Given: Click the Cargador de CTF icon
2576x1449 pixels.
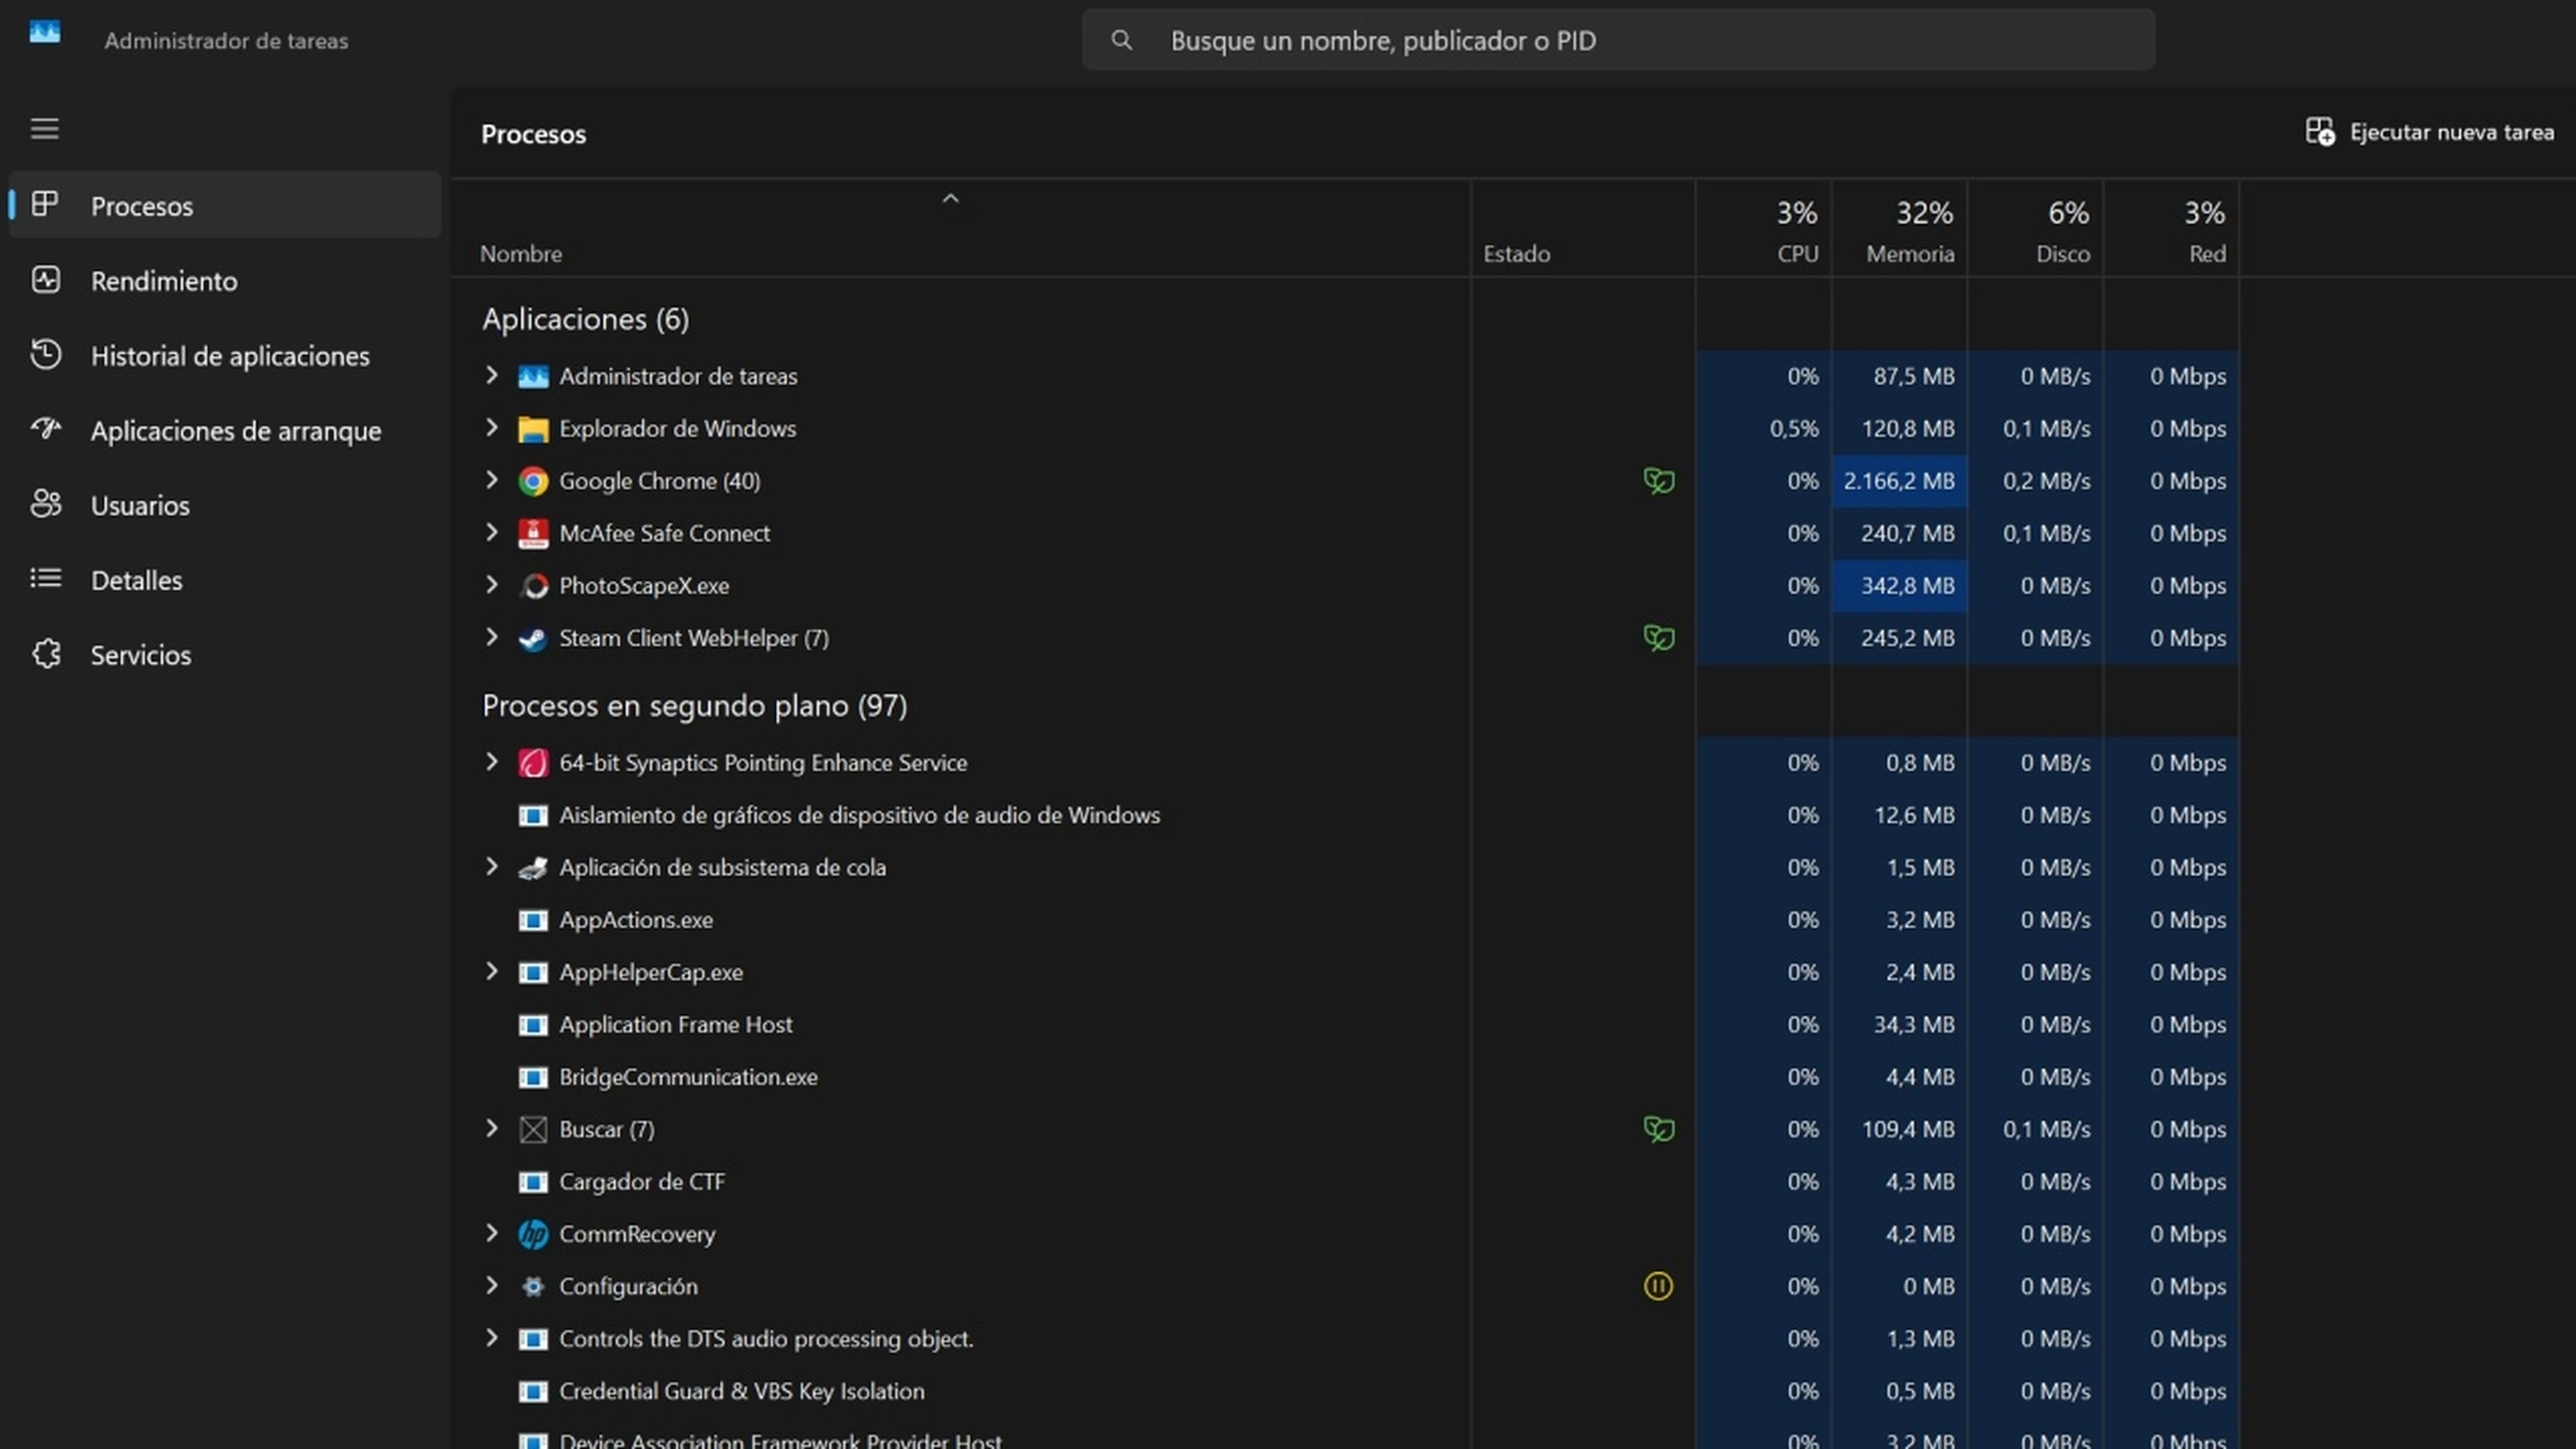Looking at the screenshot, I should pyautogui.click(x=533, y=1182).
